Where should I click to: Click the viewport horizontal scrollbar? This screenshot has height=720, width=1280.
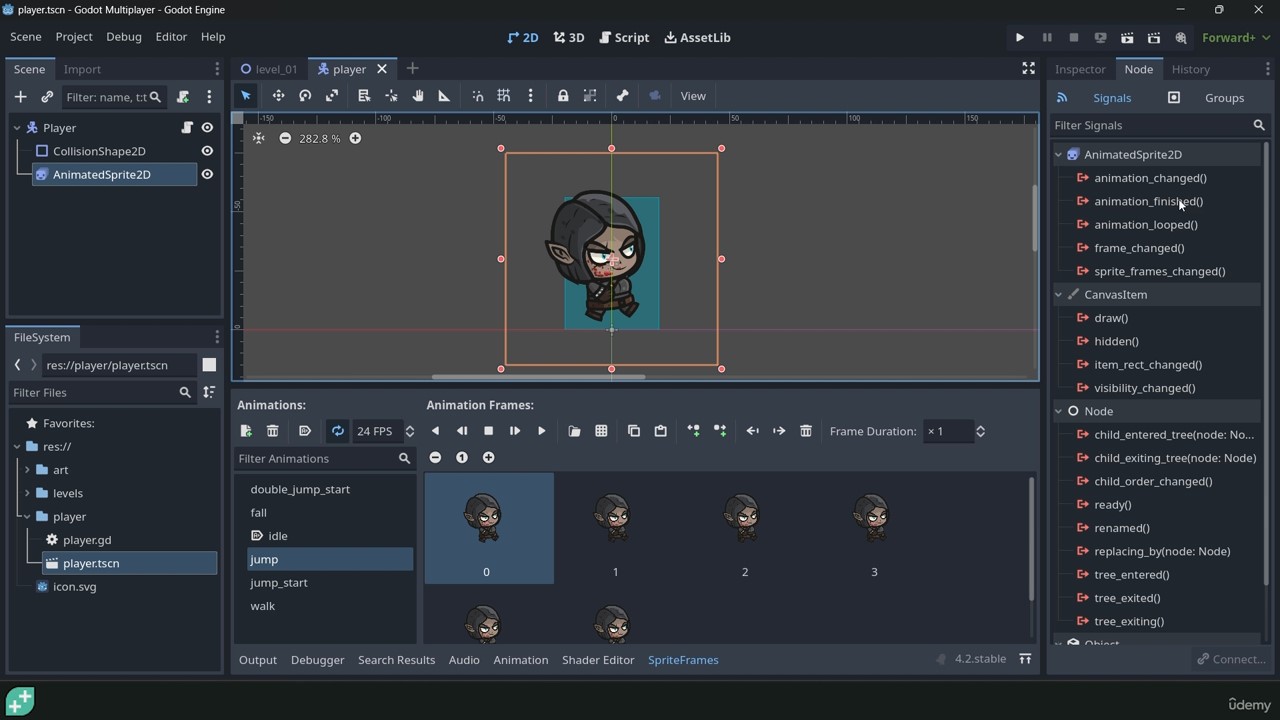tap(538, 377)
